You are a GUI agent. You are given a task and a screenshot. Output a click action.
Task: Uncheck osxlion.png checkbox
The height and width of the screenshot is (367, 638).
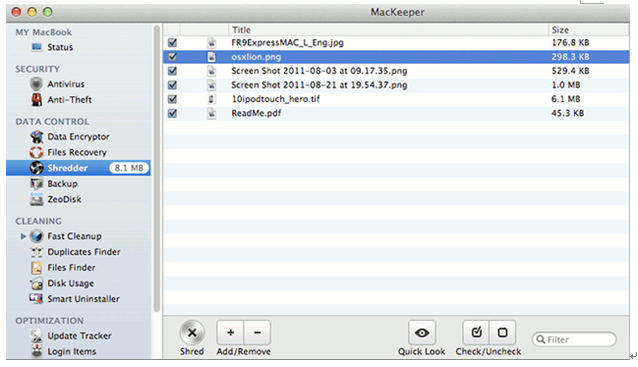pyautogui.click(x=173, y=57)
